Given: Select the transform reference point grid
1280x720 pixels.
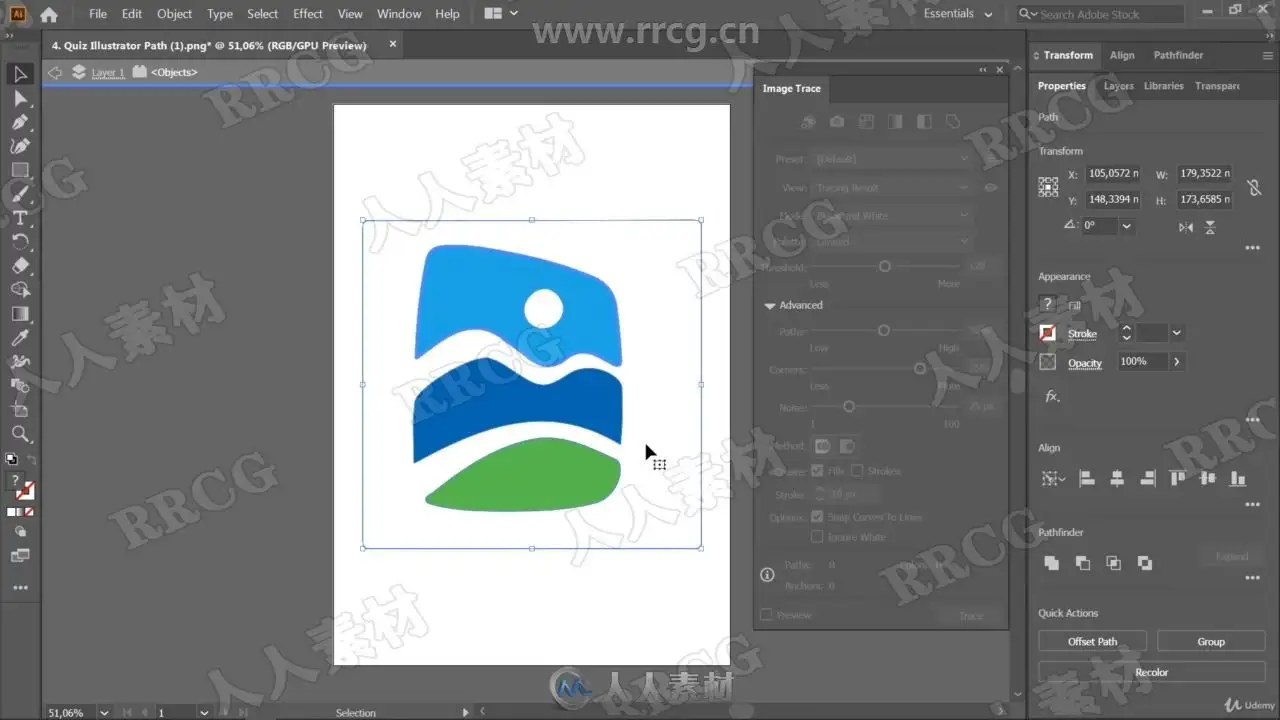Looking at the screenshot, I should point(1048,186).
